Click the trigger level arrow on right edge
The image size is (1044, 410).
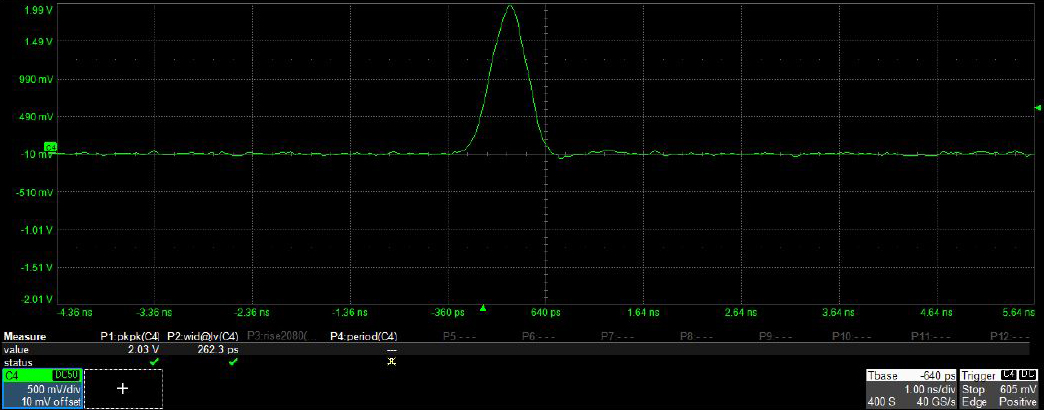tap(1037, 107)
